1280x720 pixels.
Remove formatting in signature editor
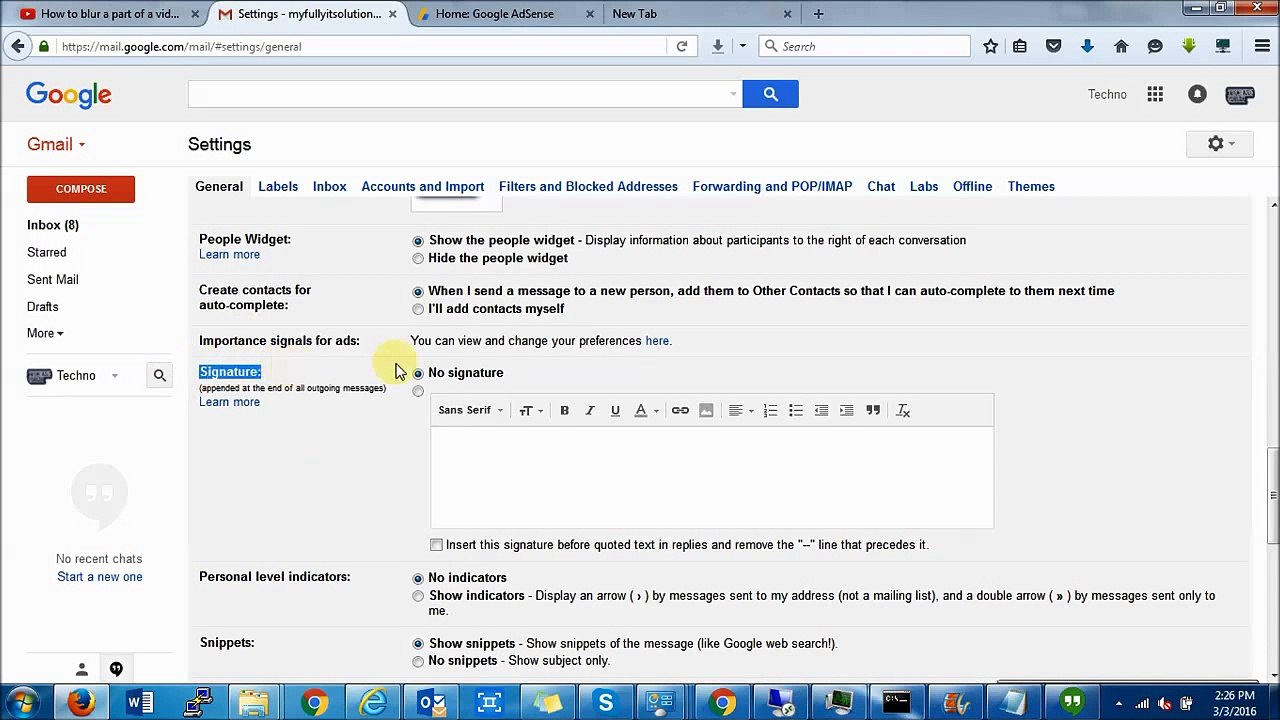pos(903,410)
